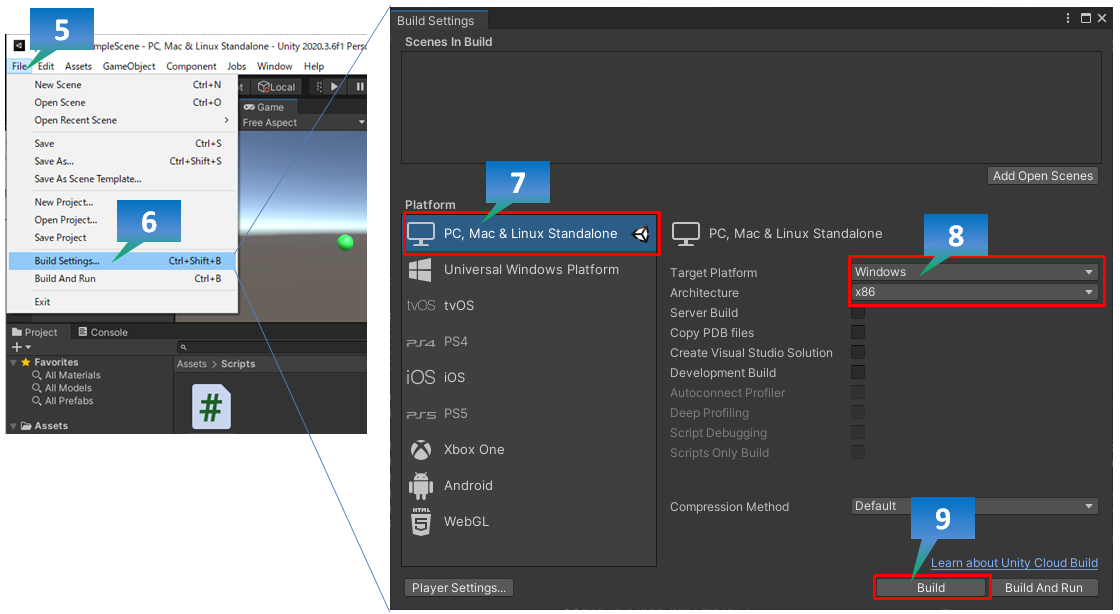Toggle Autoconnect Profiler checkbox
The width and height of the screenshot is (1120, 614).
point(858,393)
